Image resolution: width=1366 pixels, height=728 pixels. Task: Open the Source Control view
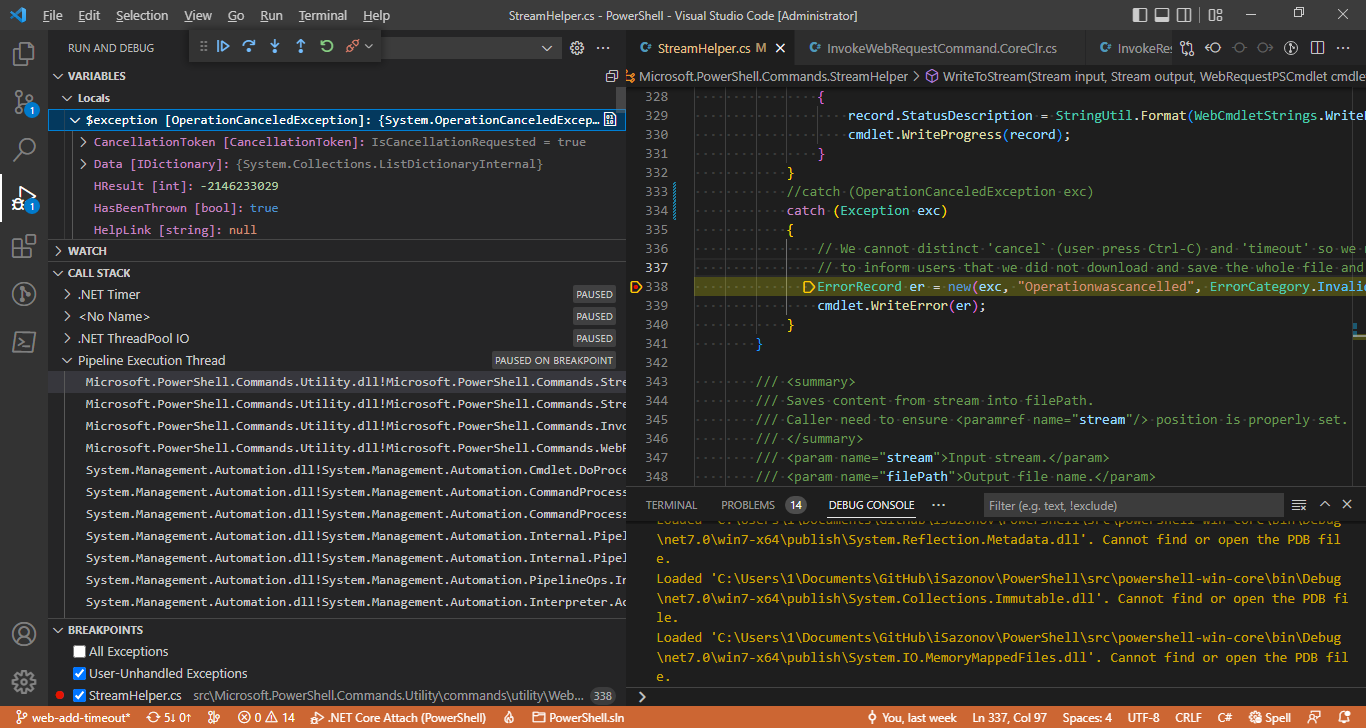24,101
